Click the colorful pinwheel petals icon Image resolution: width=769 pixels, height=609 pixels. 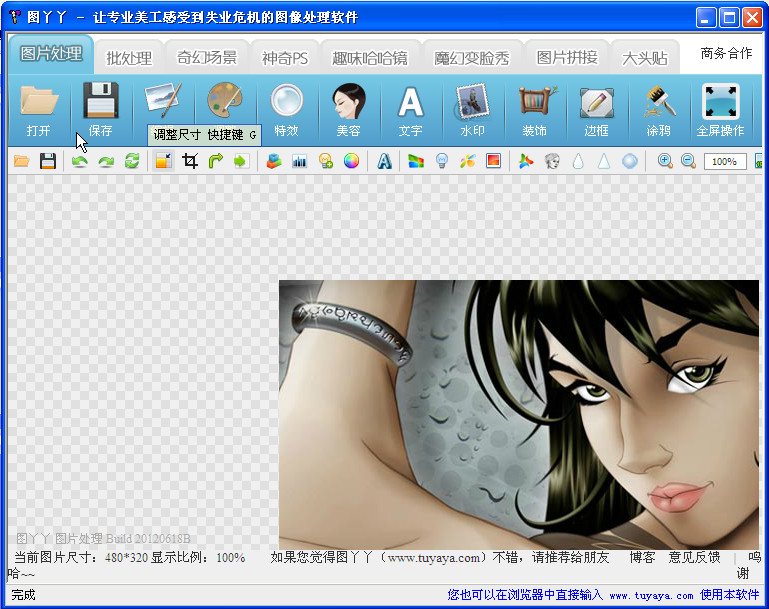[468, 161]
